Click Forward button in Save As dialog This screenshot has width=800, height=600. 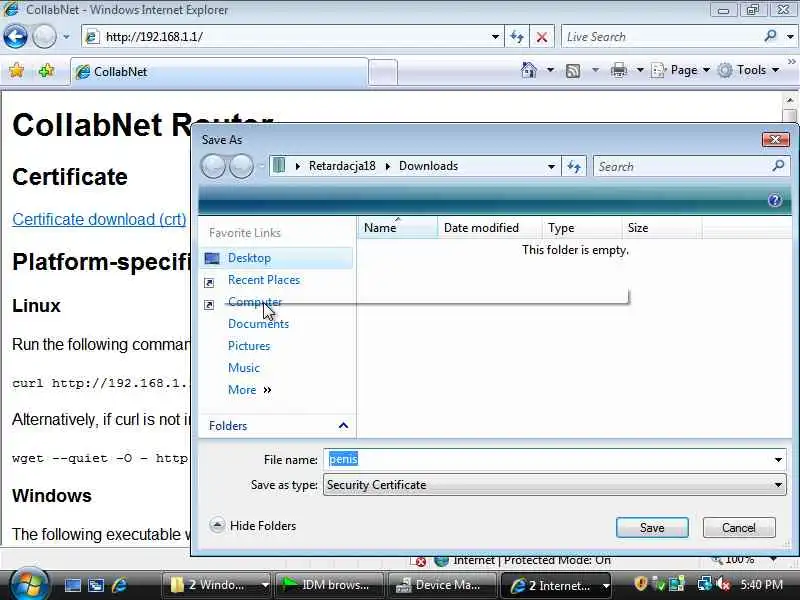pyautogui.click(x=241, y=166)
